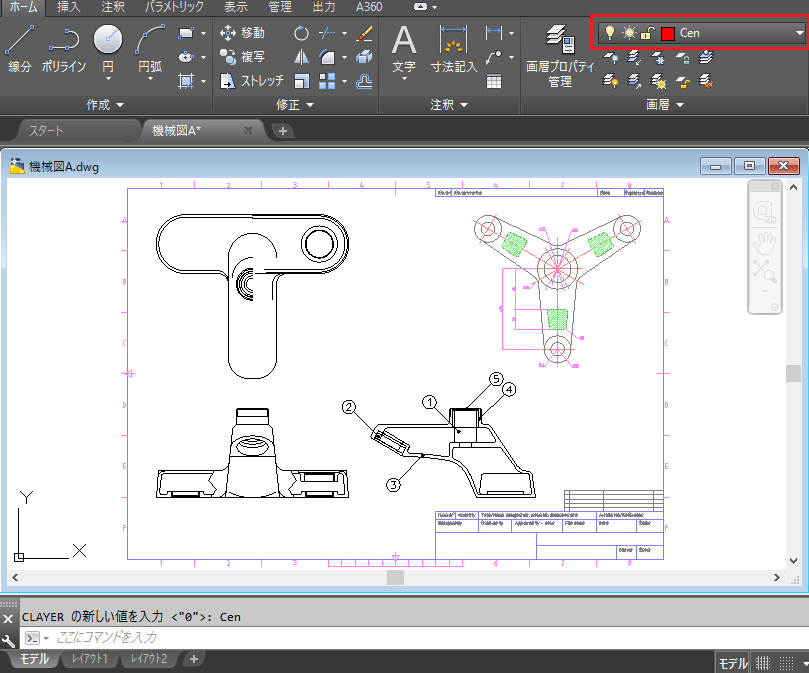Switch to the パラメトリック ribbon tab
This screenshot has height=673, width=809.
coord(174,7)
